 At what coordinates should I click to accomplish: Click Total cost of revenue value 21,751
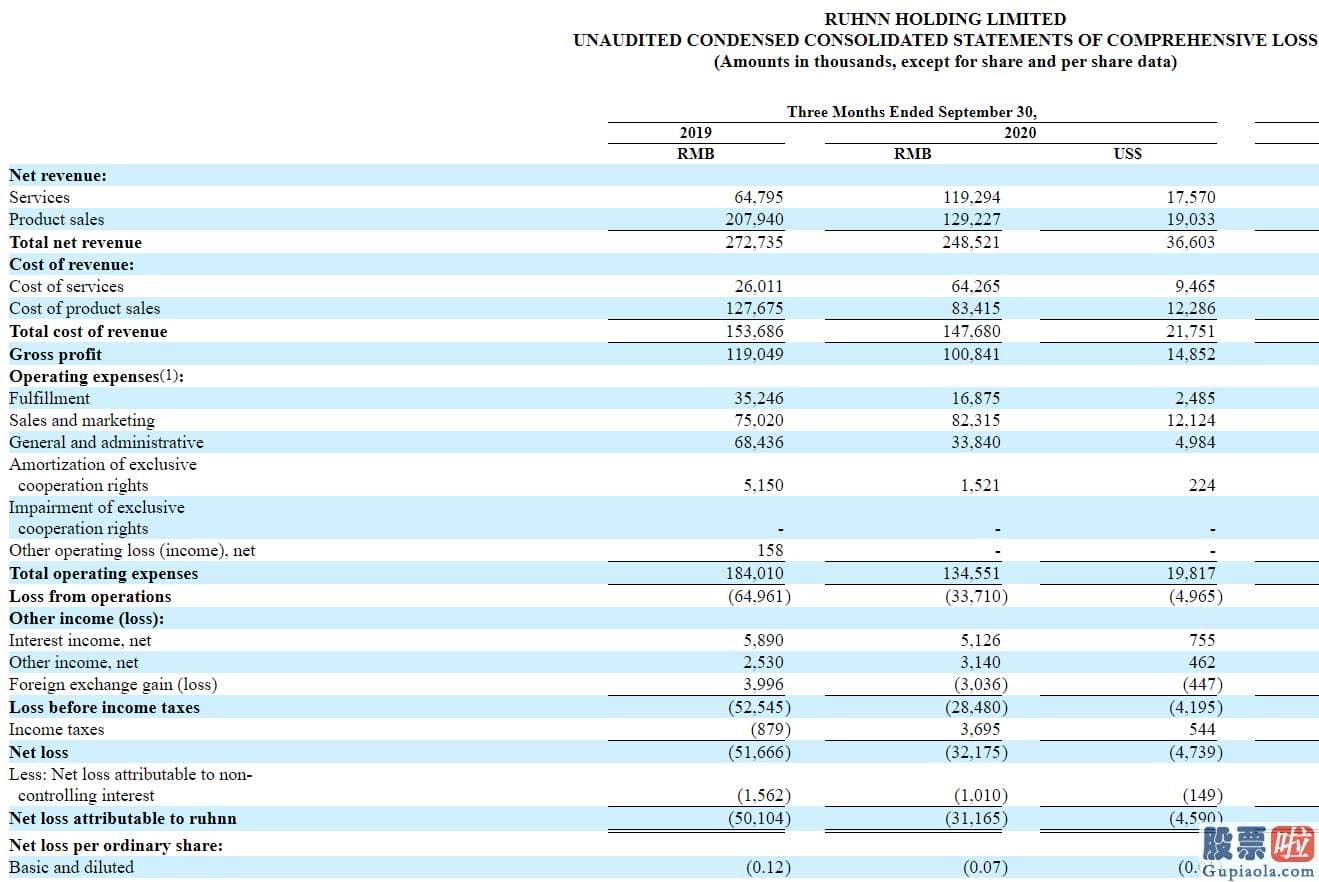click(x=1191, y=332)
